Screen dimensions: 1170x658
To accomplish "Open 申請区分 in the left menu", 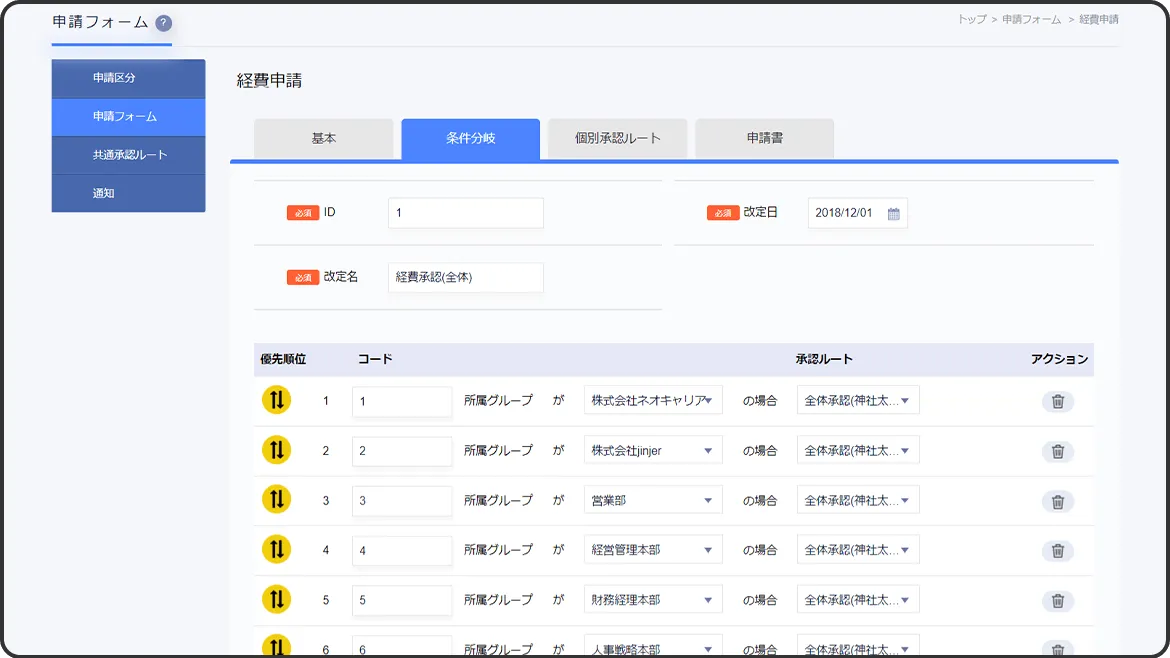I will [129, 78].
